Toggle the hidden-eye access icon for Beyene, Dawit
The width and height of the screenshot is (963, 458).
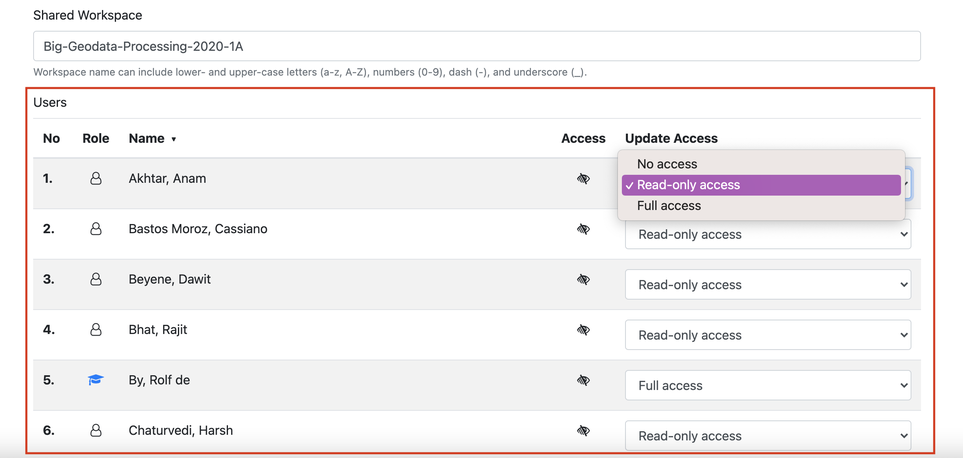[x=583, y=280]
